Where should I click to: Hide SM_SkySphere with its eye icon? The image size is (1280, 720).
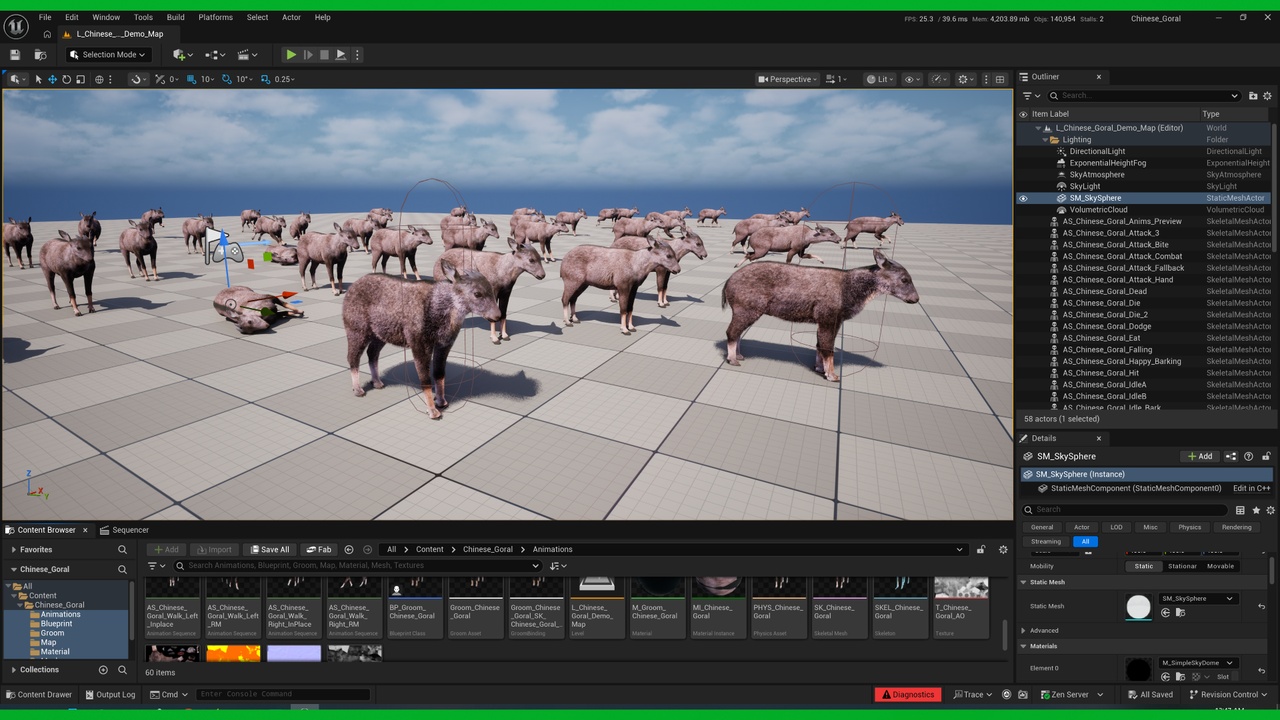pos(1023,198)
